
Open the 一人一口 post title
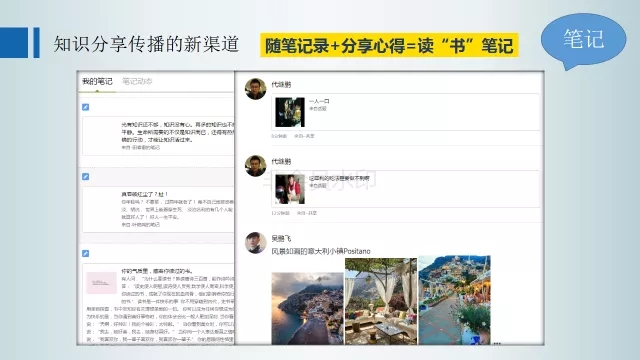point(319,101)
